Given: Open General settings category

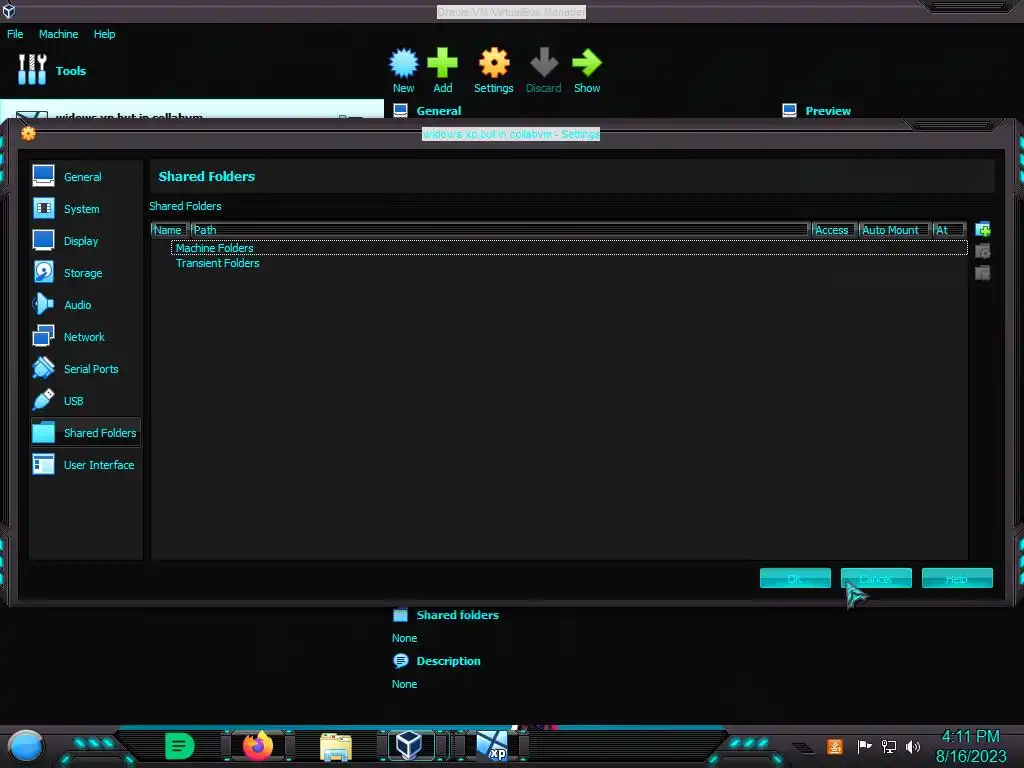Looking at the screenshot, I should [x=85, y=176].
